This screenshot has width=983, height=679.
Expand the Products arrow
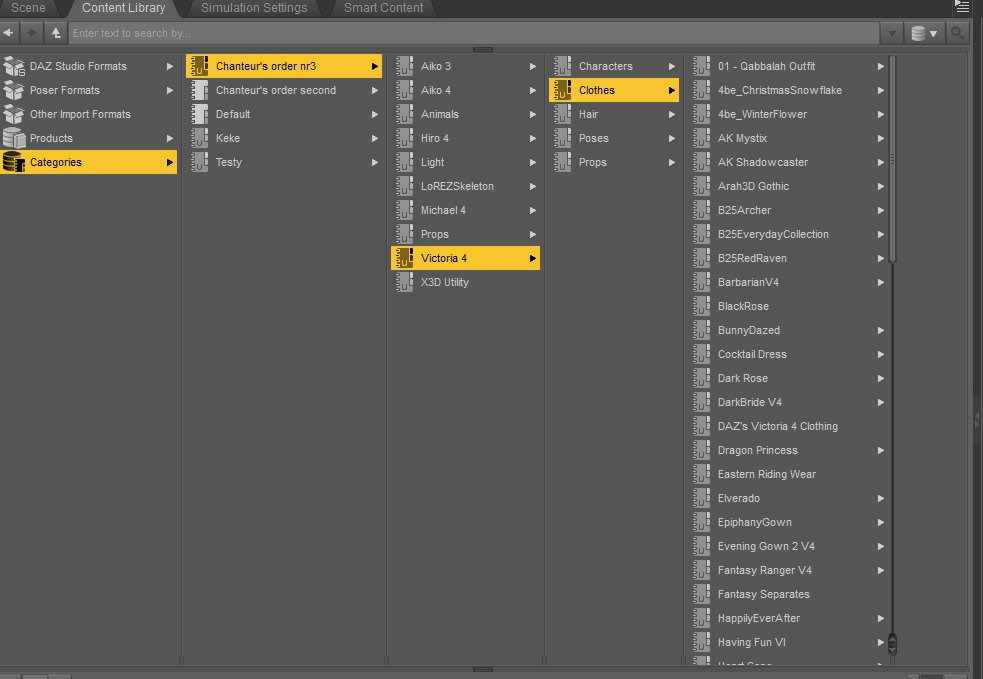[x=169, y=138]
